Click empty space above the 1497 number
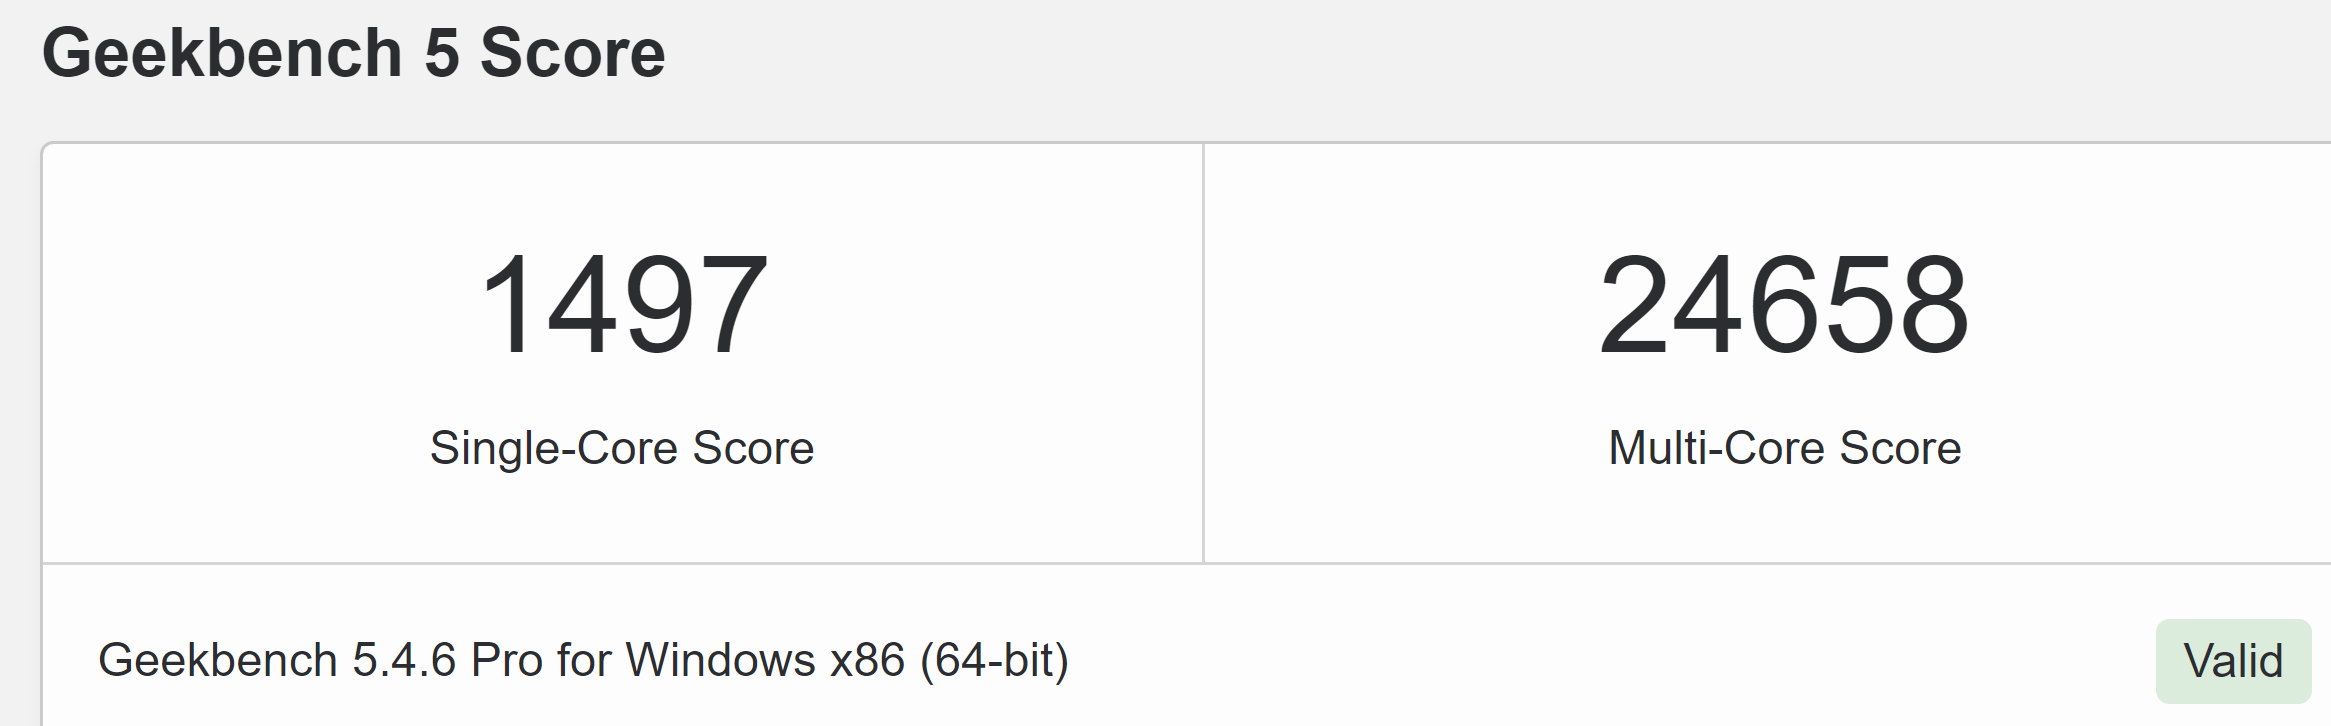 623,195
